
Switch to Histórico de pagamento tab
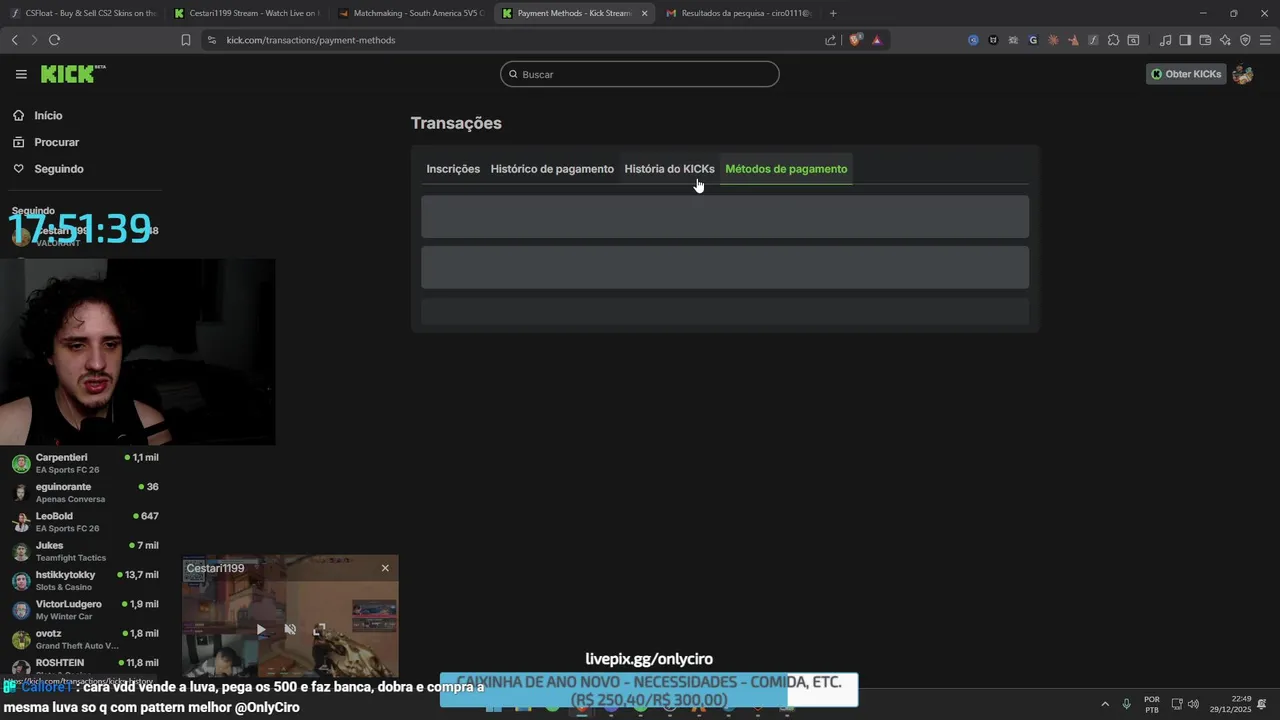pyautogui.click(x=552, y=169)
